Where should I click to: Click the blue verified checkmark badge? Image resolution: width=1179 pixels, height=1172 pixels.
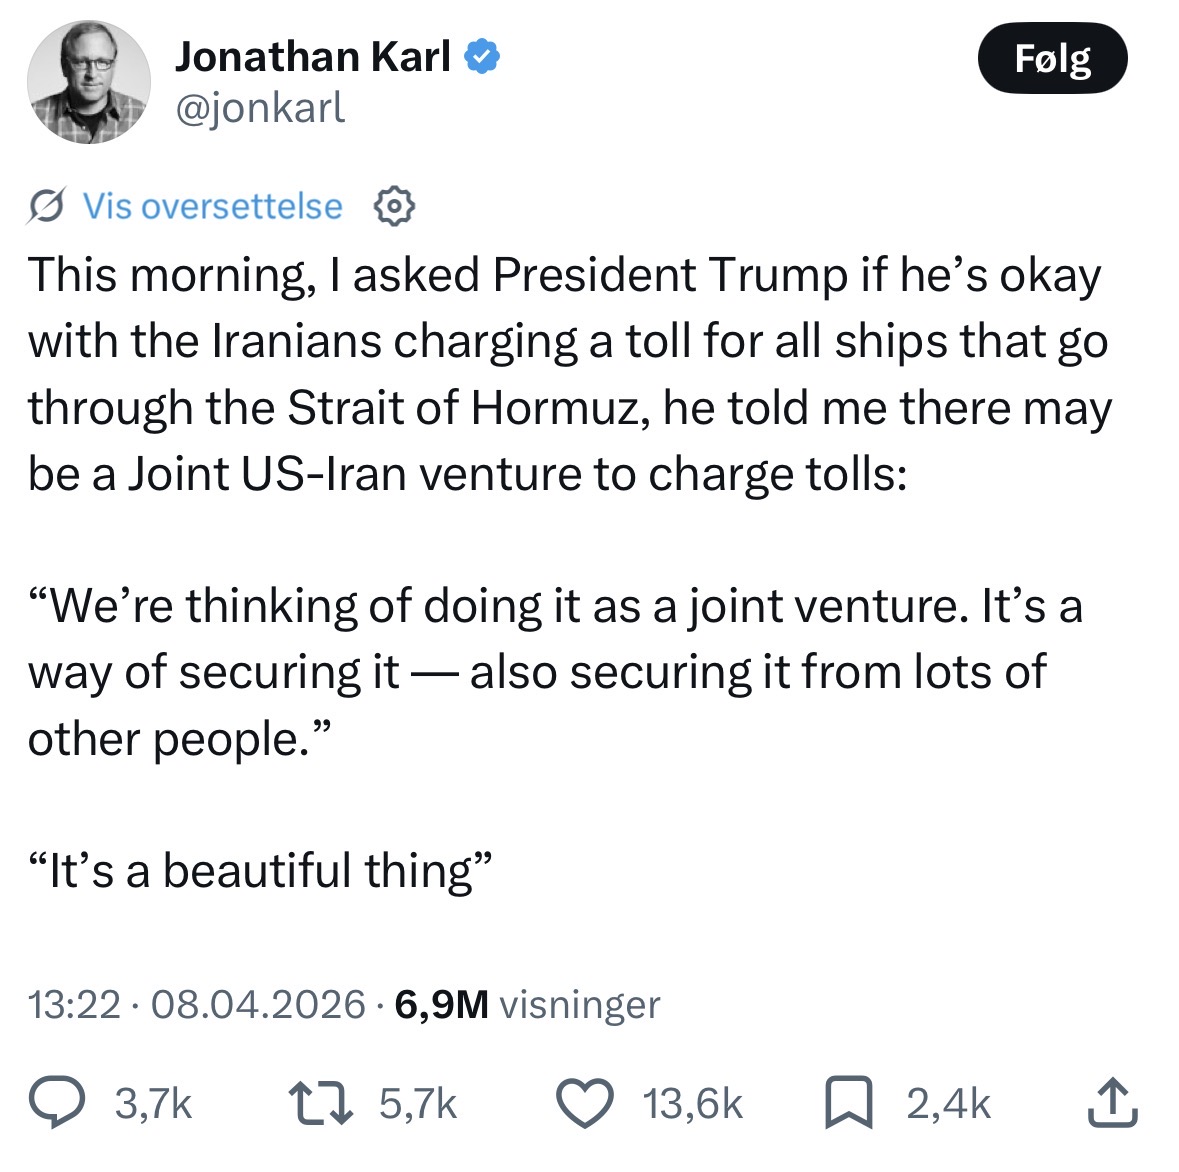point(484,57)
